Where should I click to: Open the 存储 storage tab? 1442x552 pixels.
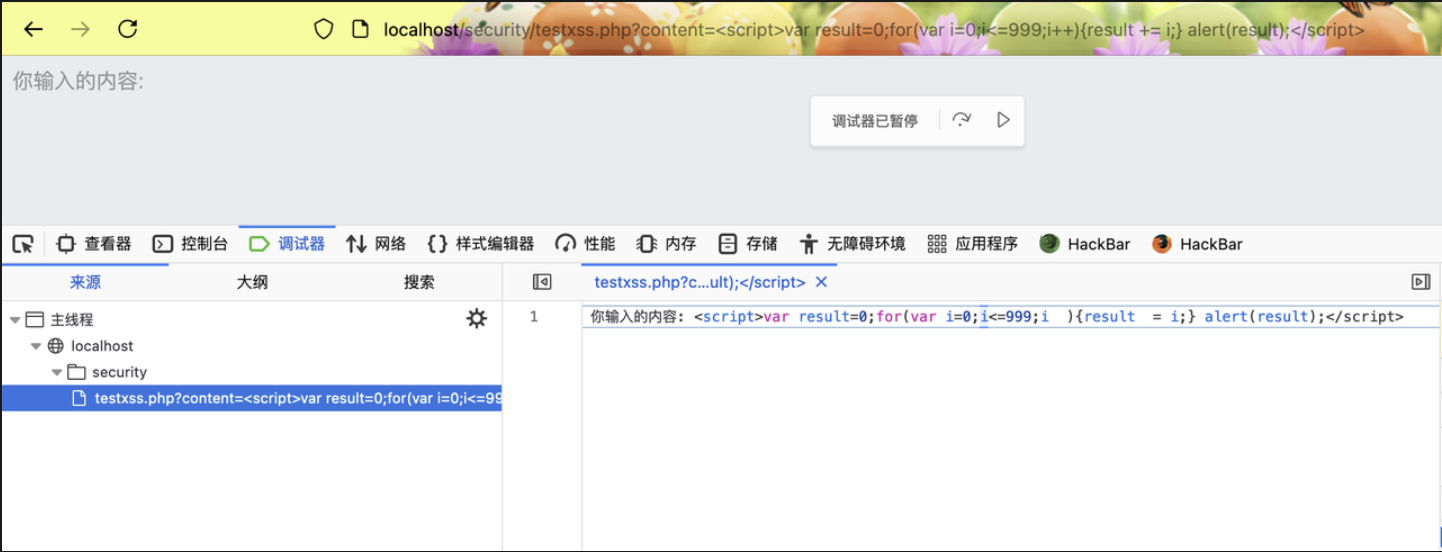point(747,244)
